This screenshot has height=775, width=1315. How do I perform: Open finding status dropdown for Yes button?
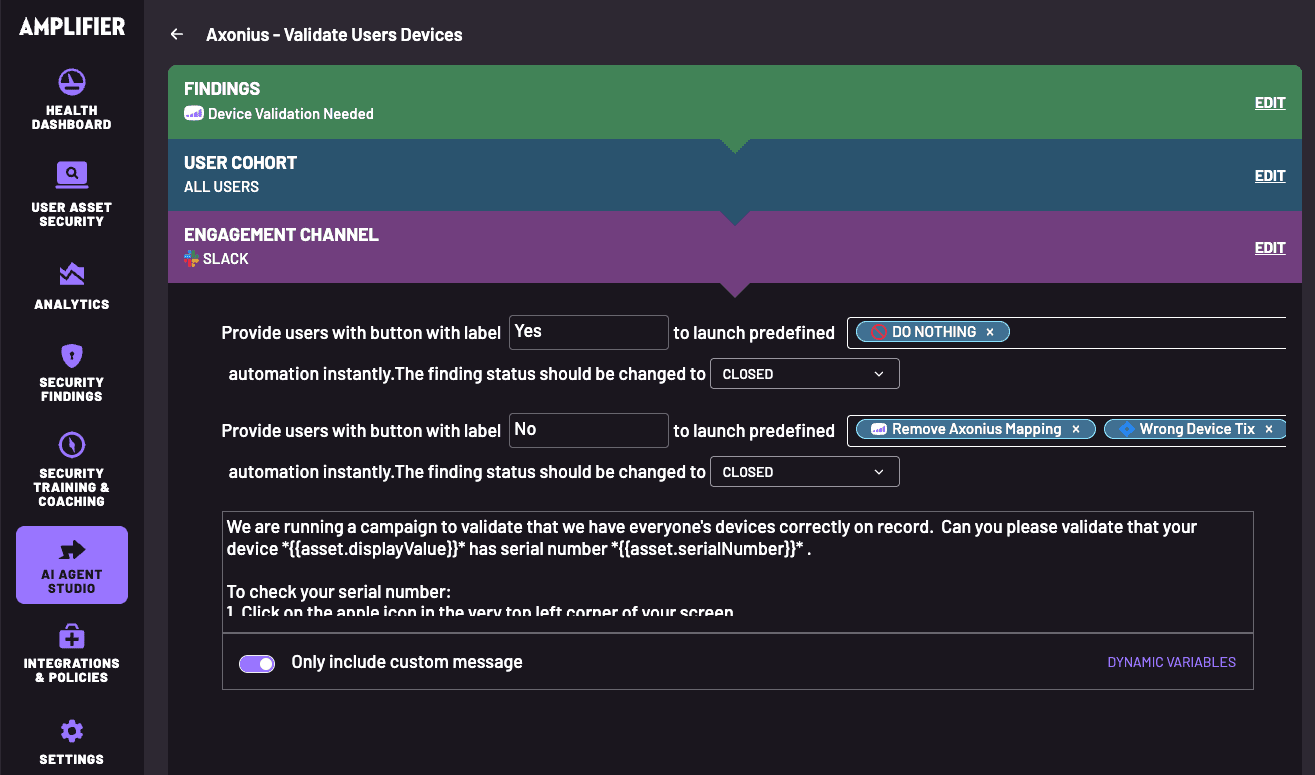click(805, 374)
